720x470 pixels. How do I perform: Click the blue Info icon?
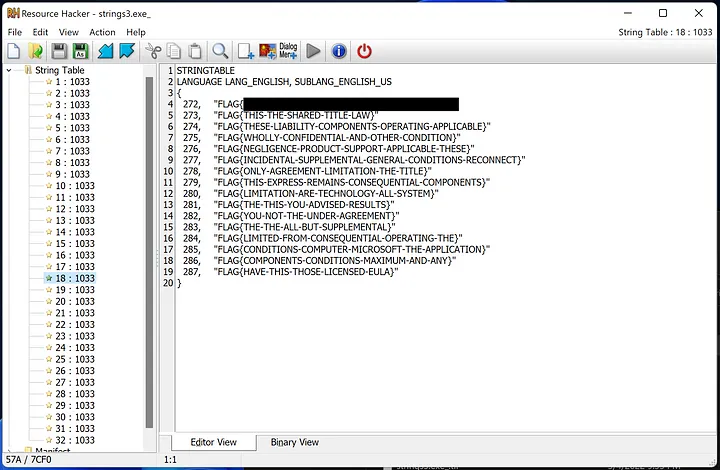click(339, 51)
